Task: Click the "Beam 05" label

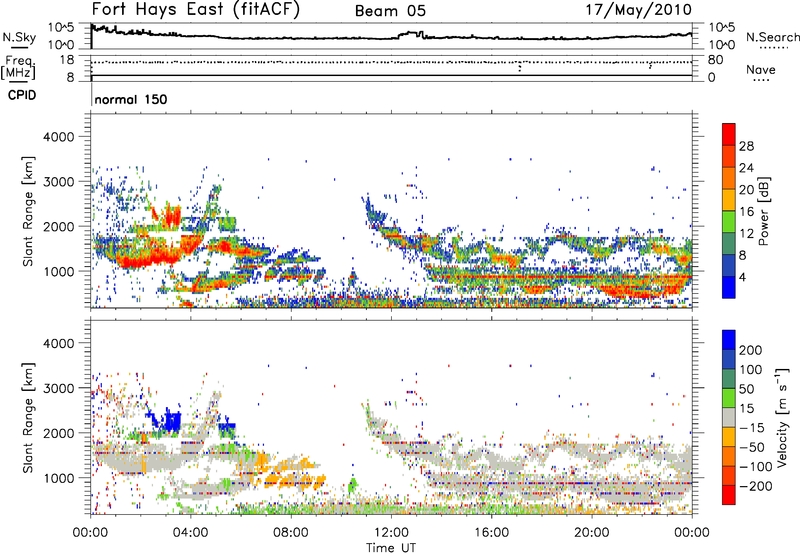Action: (390, 11)
